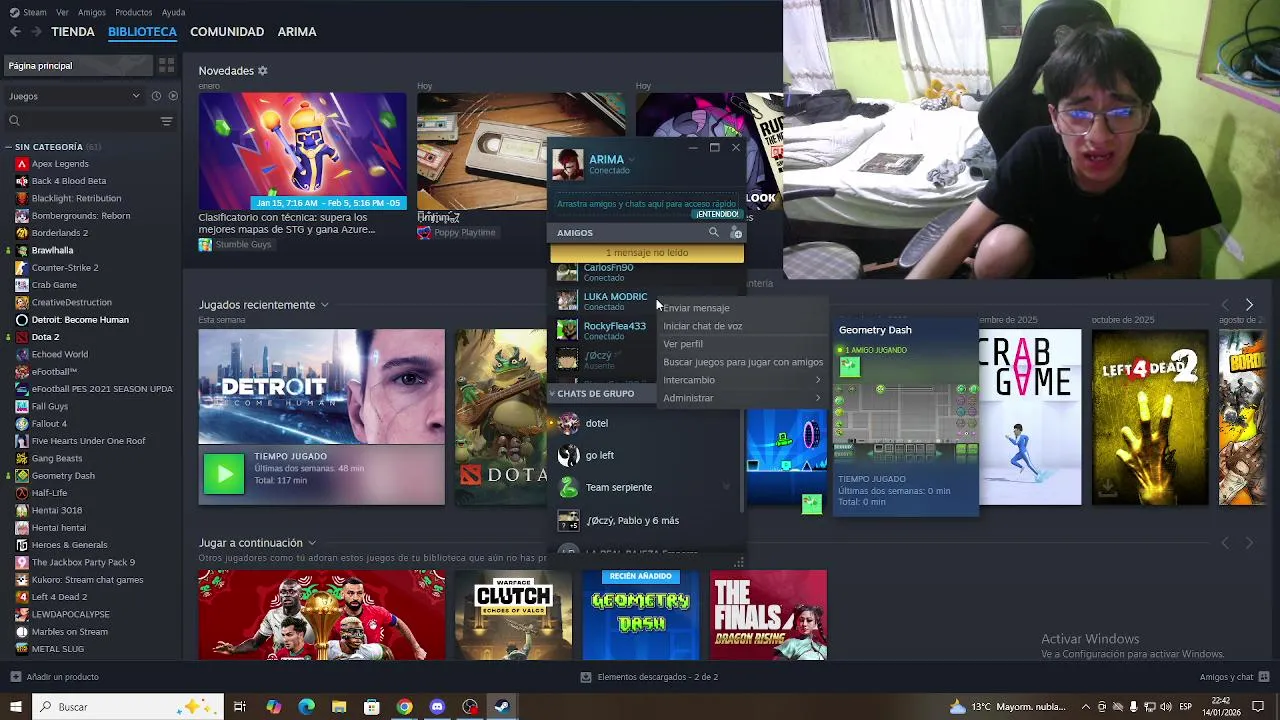Viewport: 1280px width, 720px height.
Task: Open the Ayuda menu
Action: coord(174,12)
